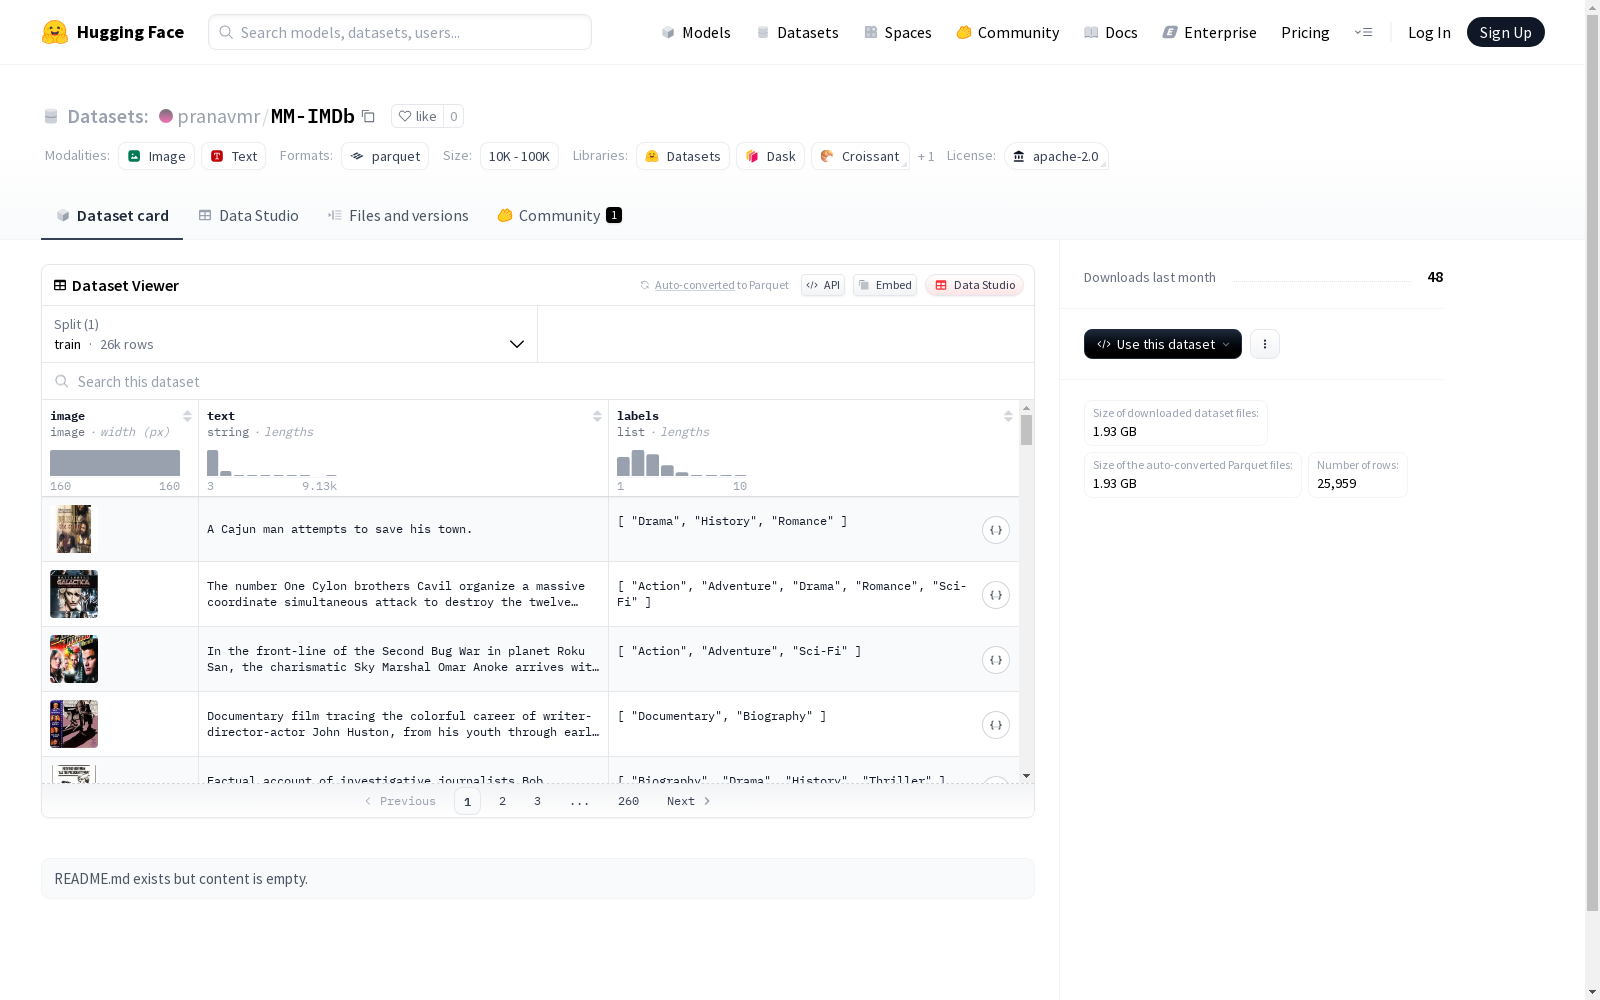Open the Enterprise page
Viewport: 1600px width, 1000px height.
tap(1210, 32)
